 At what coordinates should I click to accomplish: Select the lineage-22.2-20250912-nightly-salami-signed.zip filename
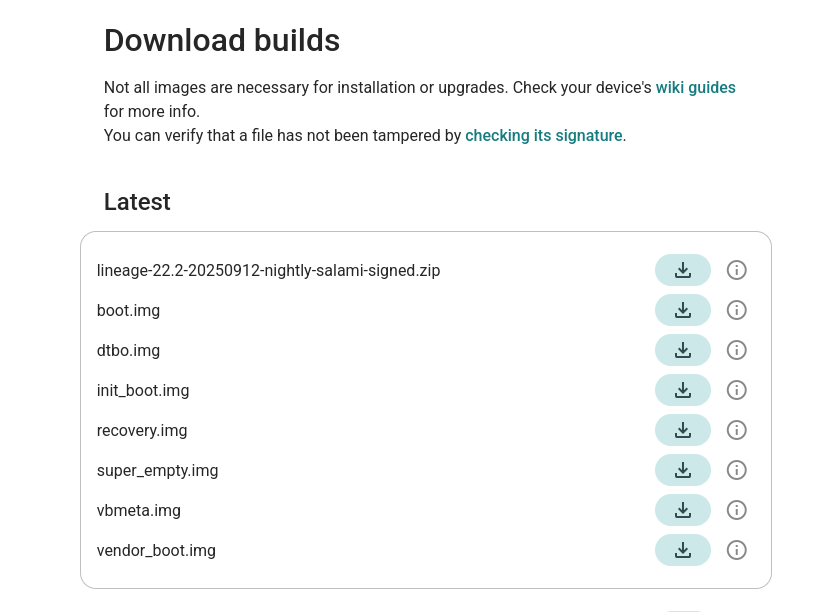(269, 271)
